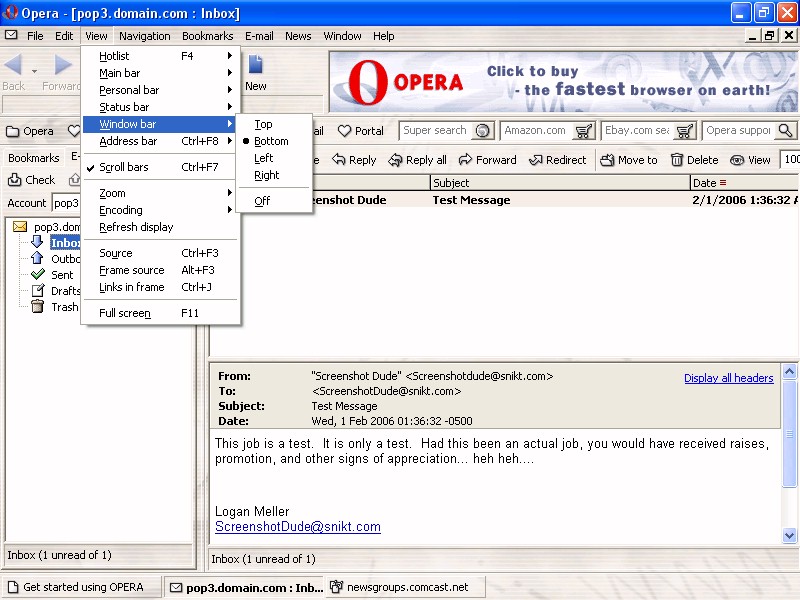Choose Source from the View menu

click(x=161, y=253)
